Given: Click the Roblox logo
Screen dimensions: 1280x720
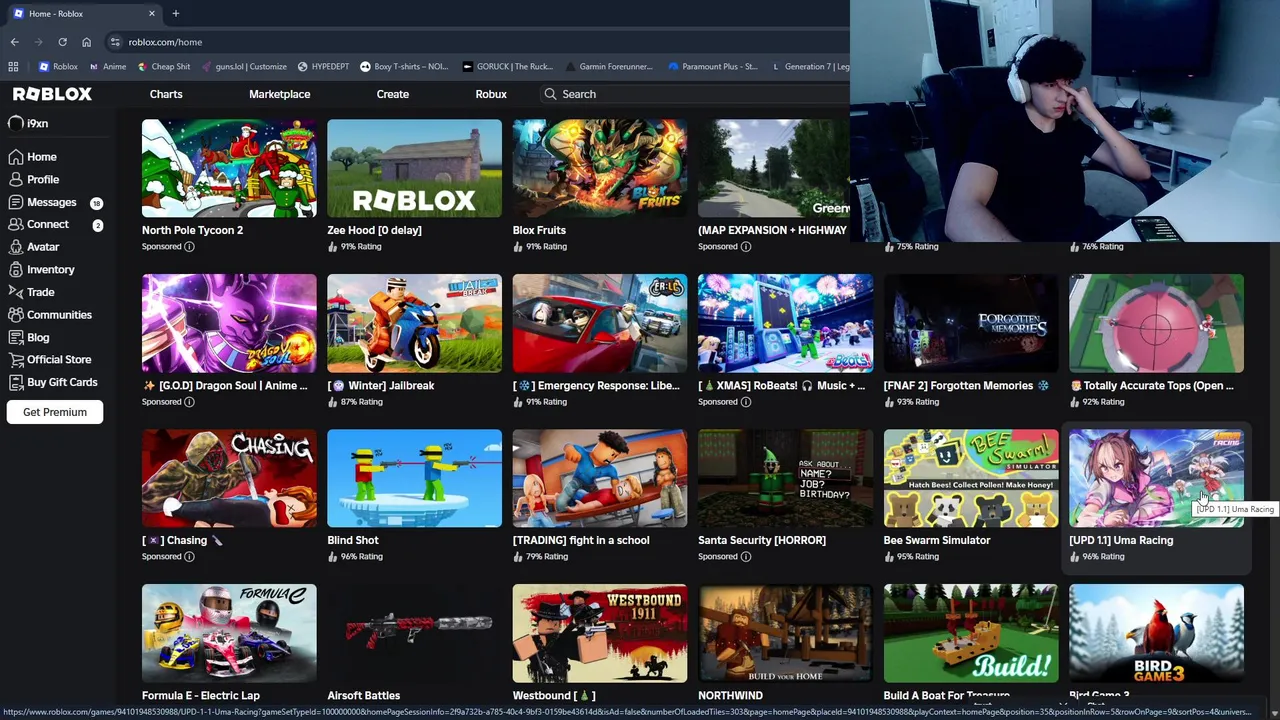Looking at the screenshot, I should (x=52, y=94).
